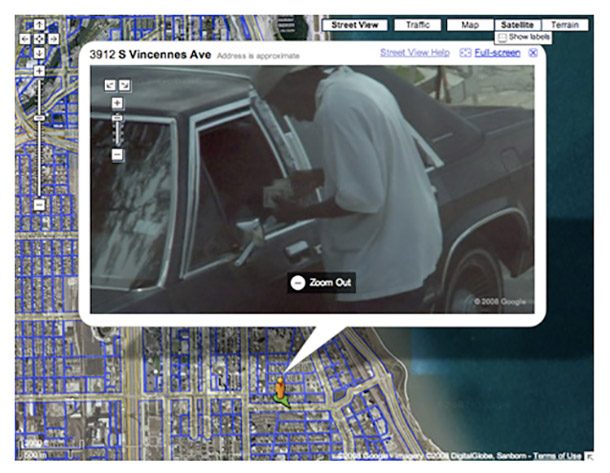Screen dimensions: 610x473
Task: Click the Address is approximate note
Action: tap(258, 56)
